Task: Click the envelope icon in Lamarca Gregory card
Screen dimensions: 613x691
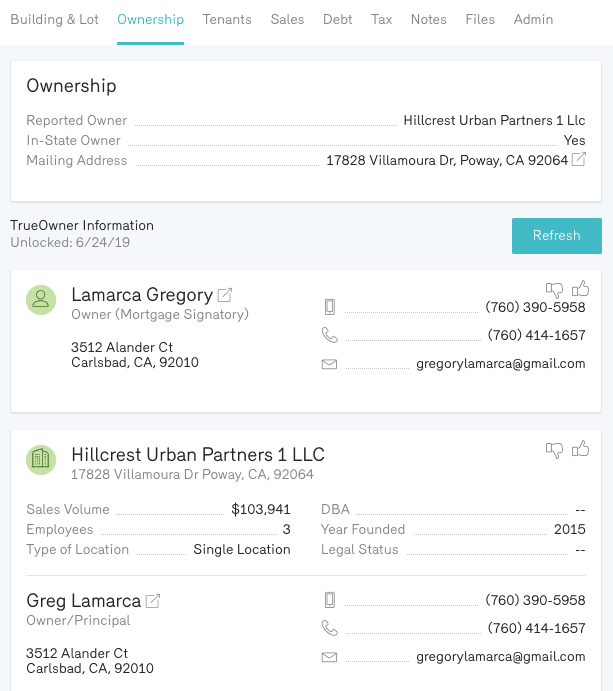Action: [329, 364]
